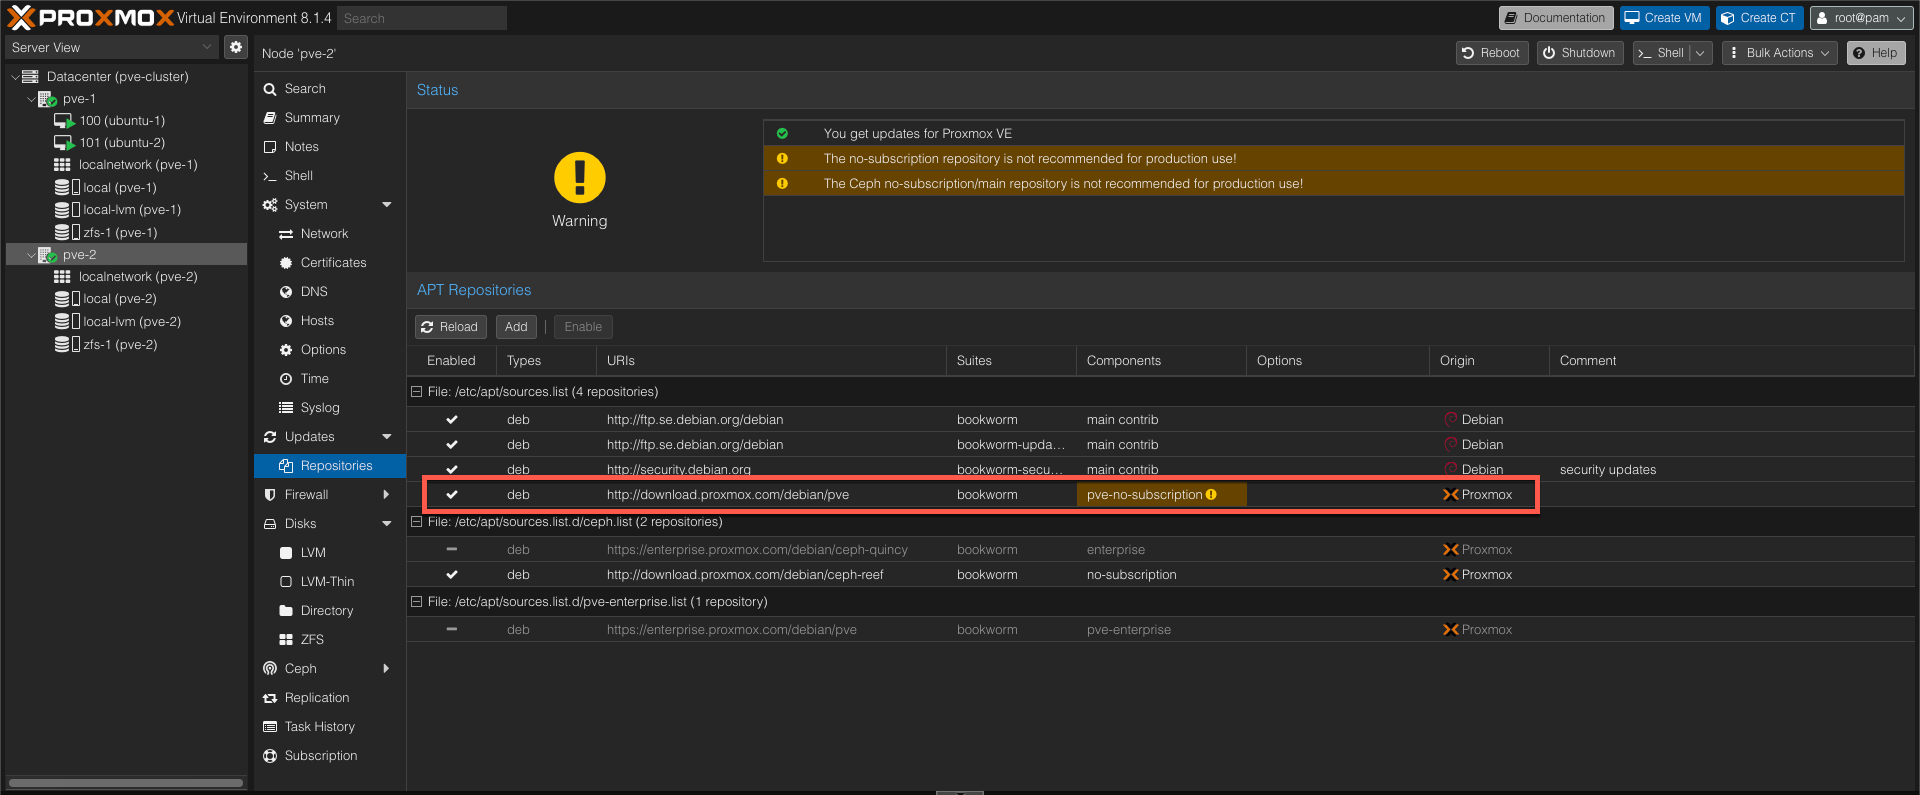Select the Repositories menu item
1920x795 pixels.
pyautogui.click(x=330, y=466)
